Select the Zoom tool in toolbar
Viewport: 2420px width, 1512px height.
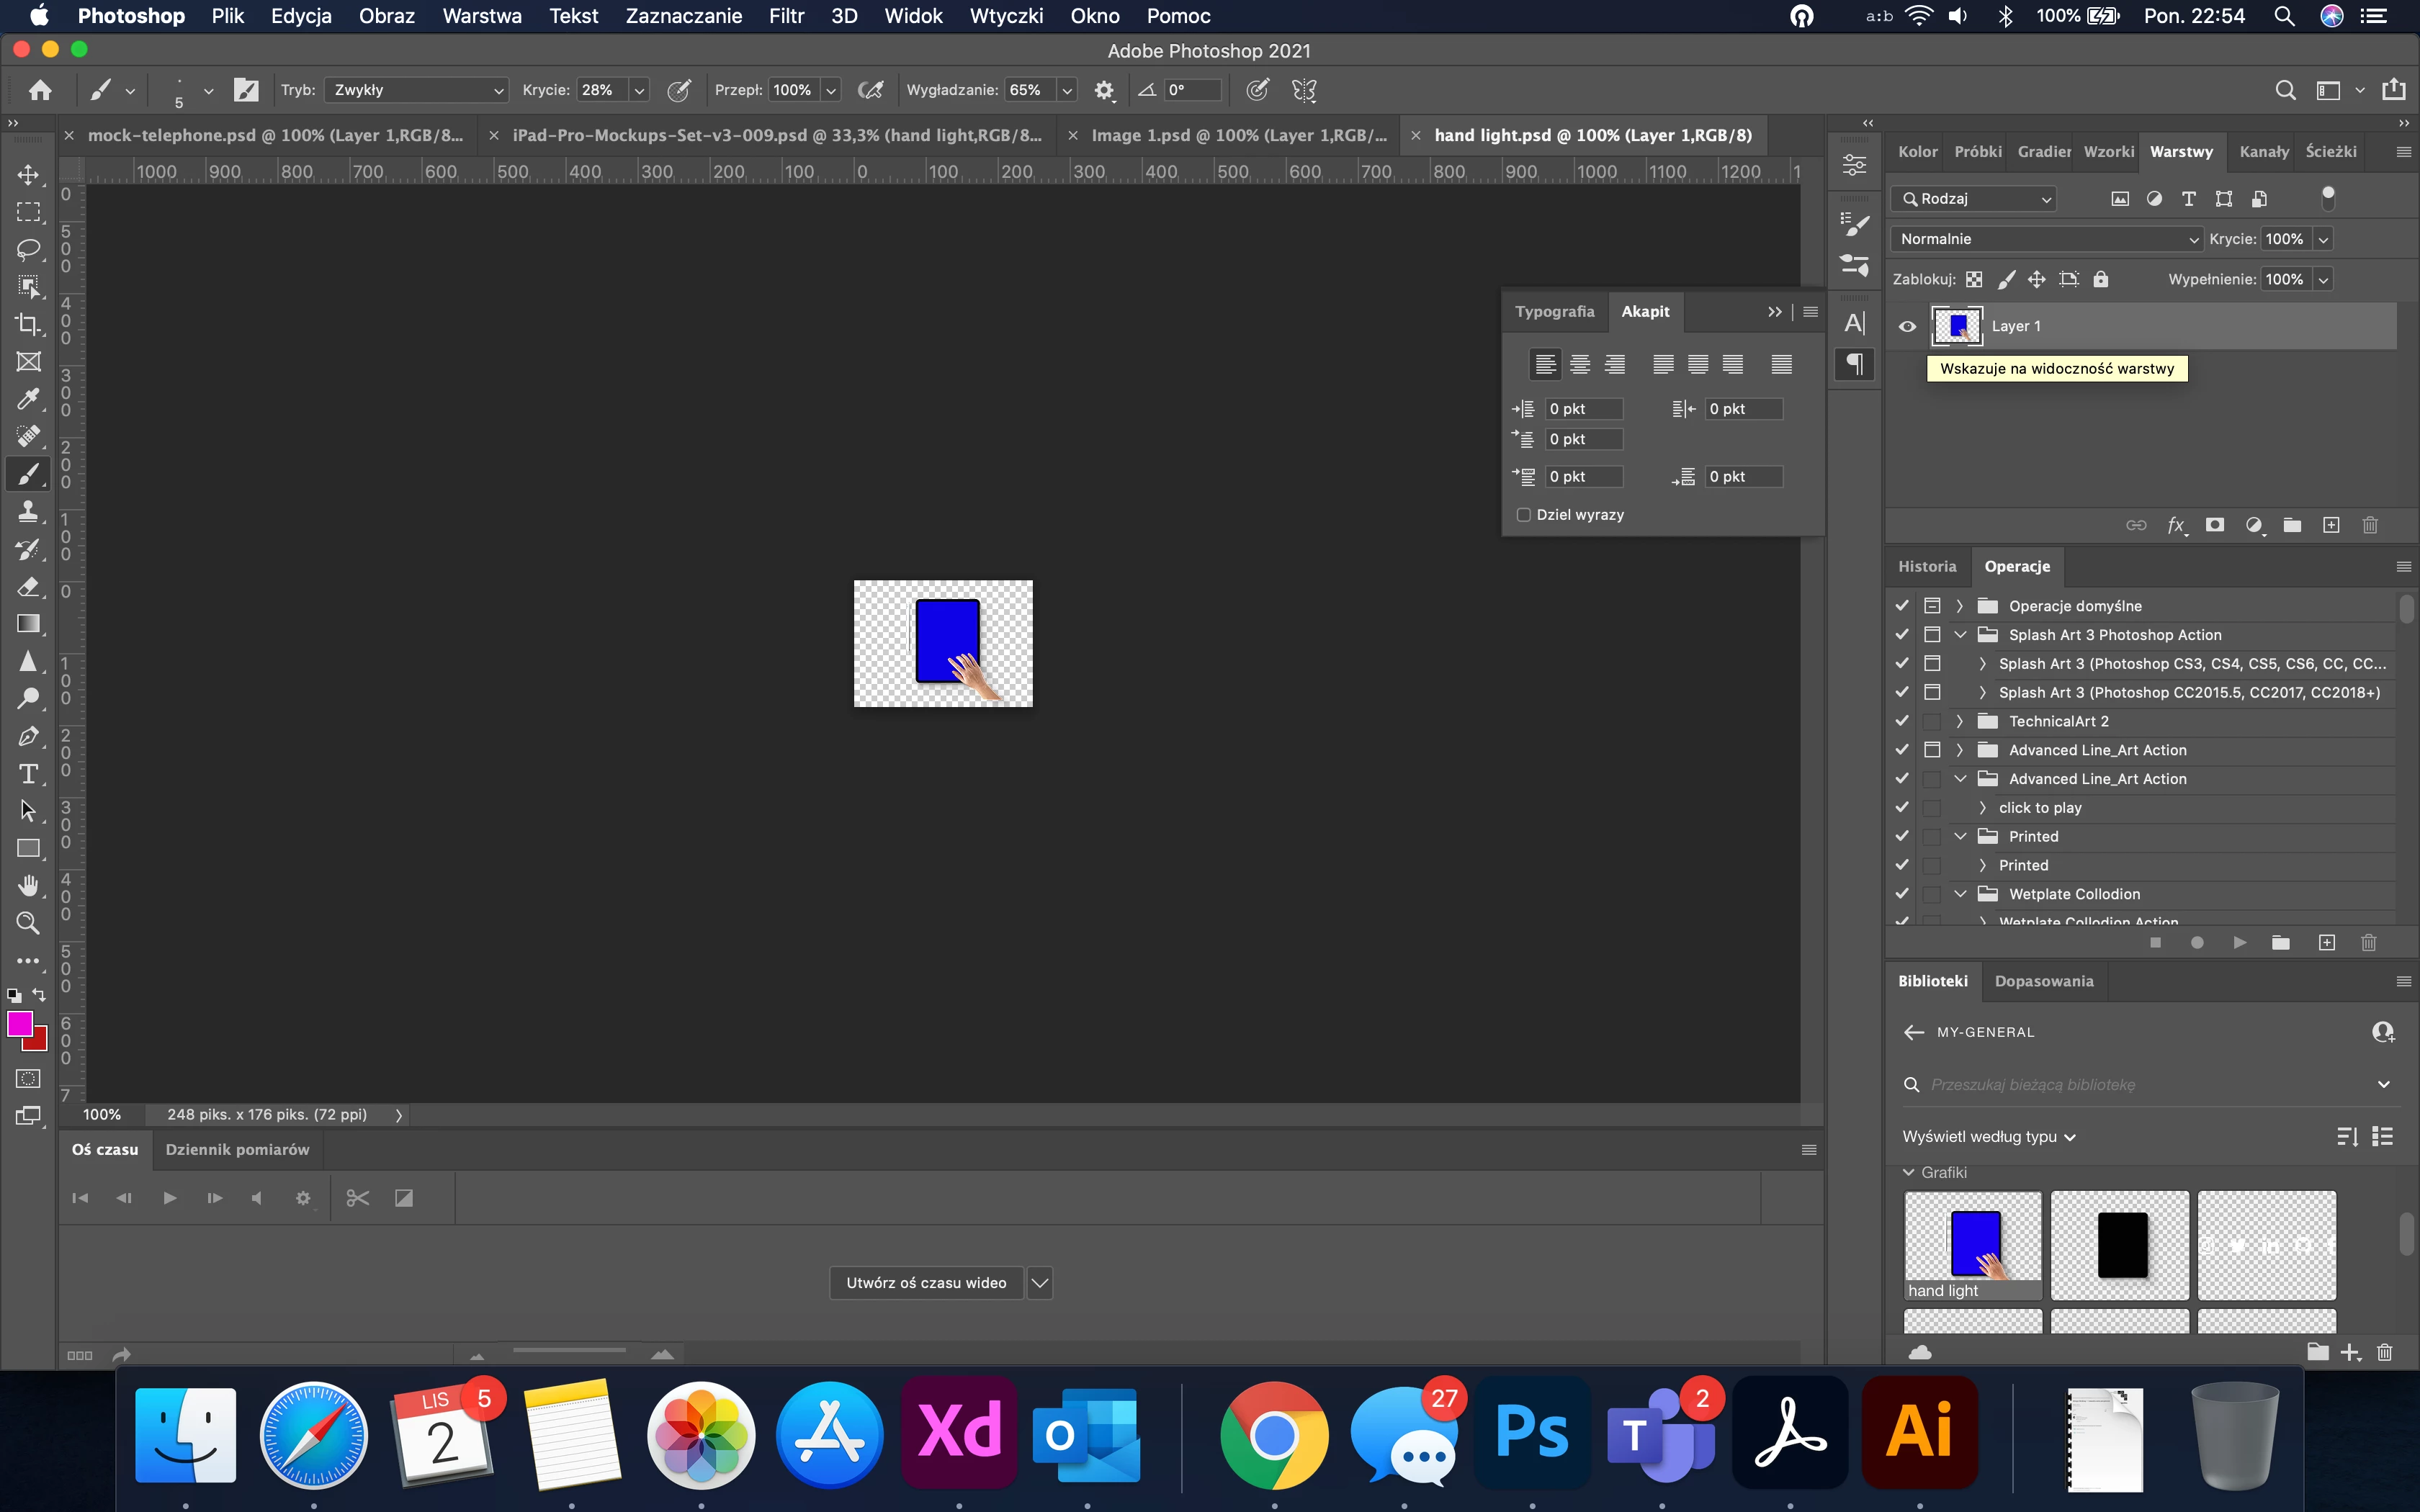click(x=28, y=922)
